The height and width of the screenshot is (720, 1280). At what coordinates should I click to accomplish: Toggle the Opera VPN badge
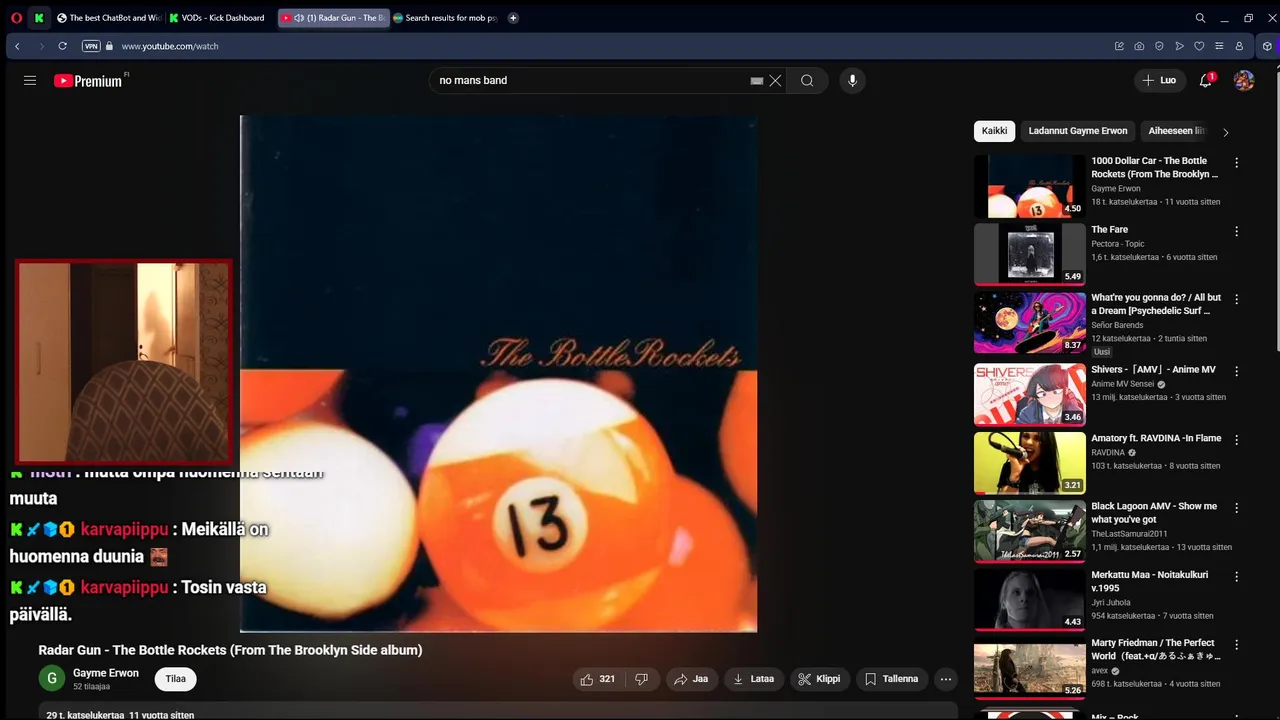pos(91,46)
